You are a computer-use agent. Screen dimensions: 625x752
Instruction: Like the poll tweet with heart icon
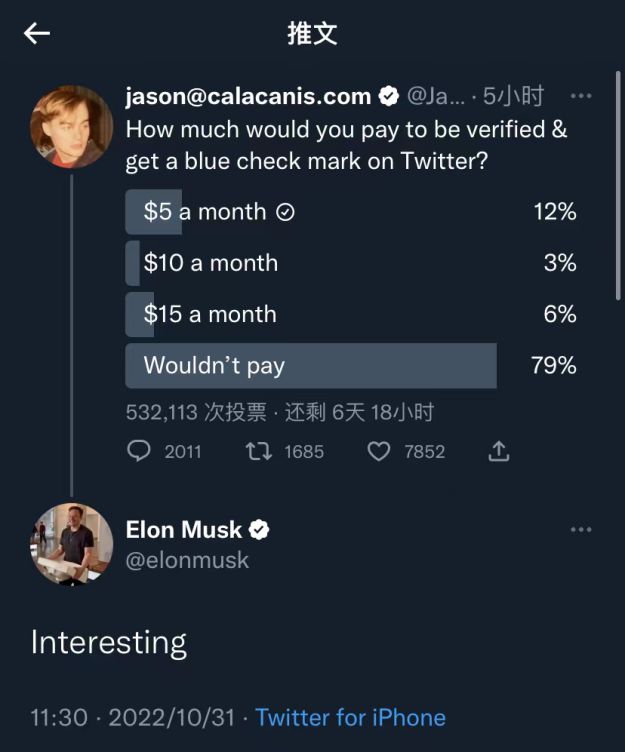[379, 451]
